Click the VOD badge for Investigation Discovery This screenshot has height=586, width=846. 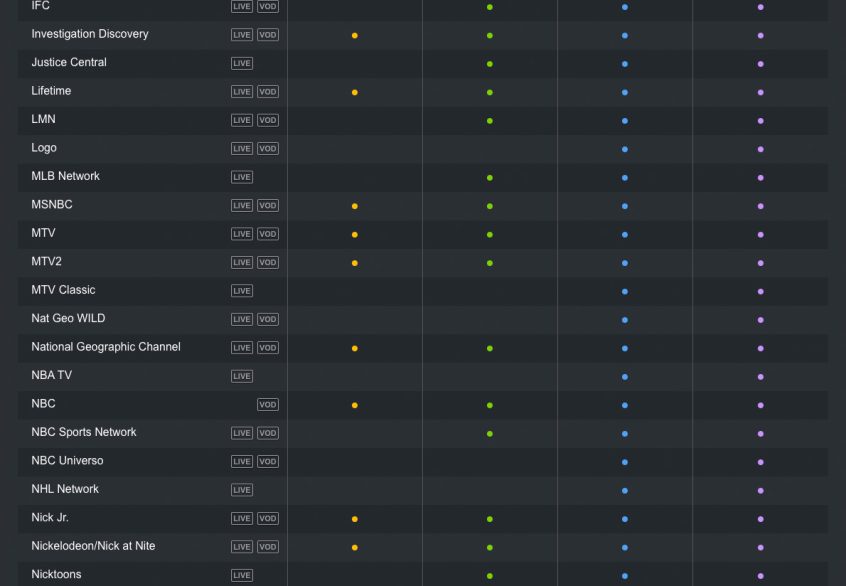(x=268, y=35)
